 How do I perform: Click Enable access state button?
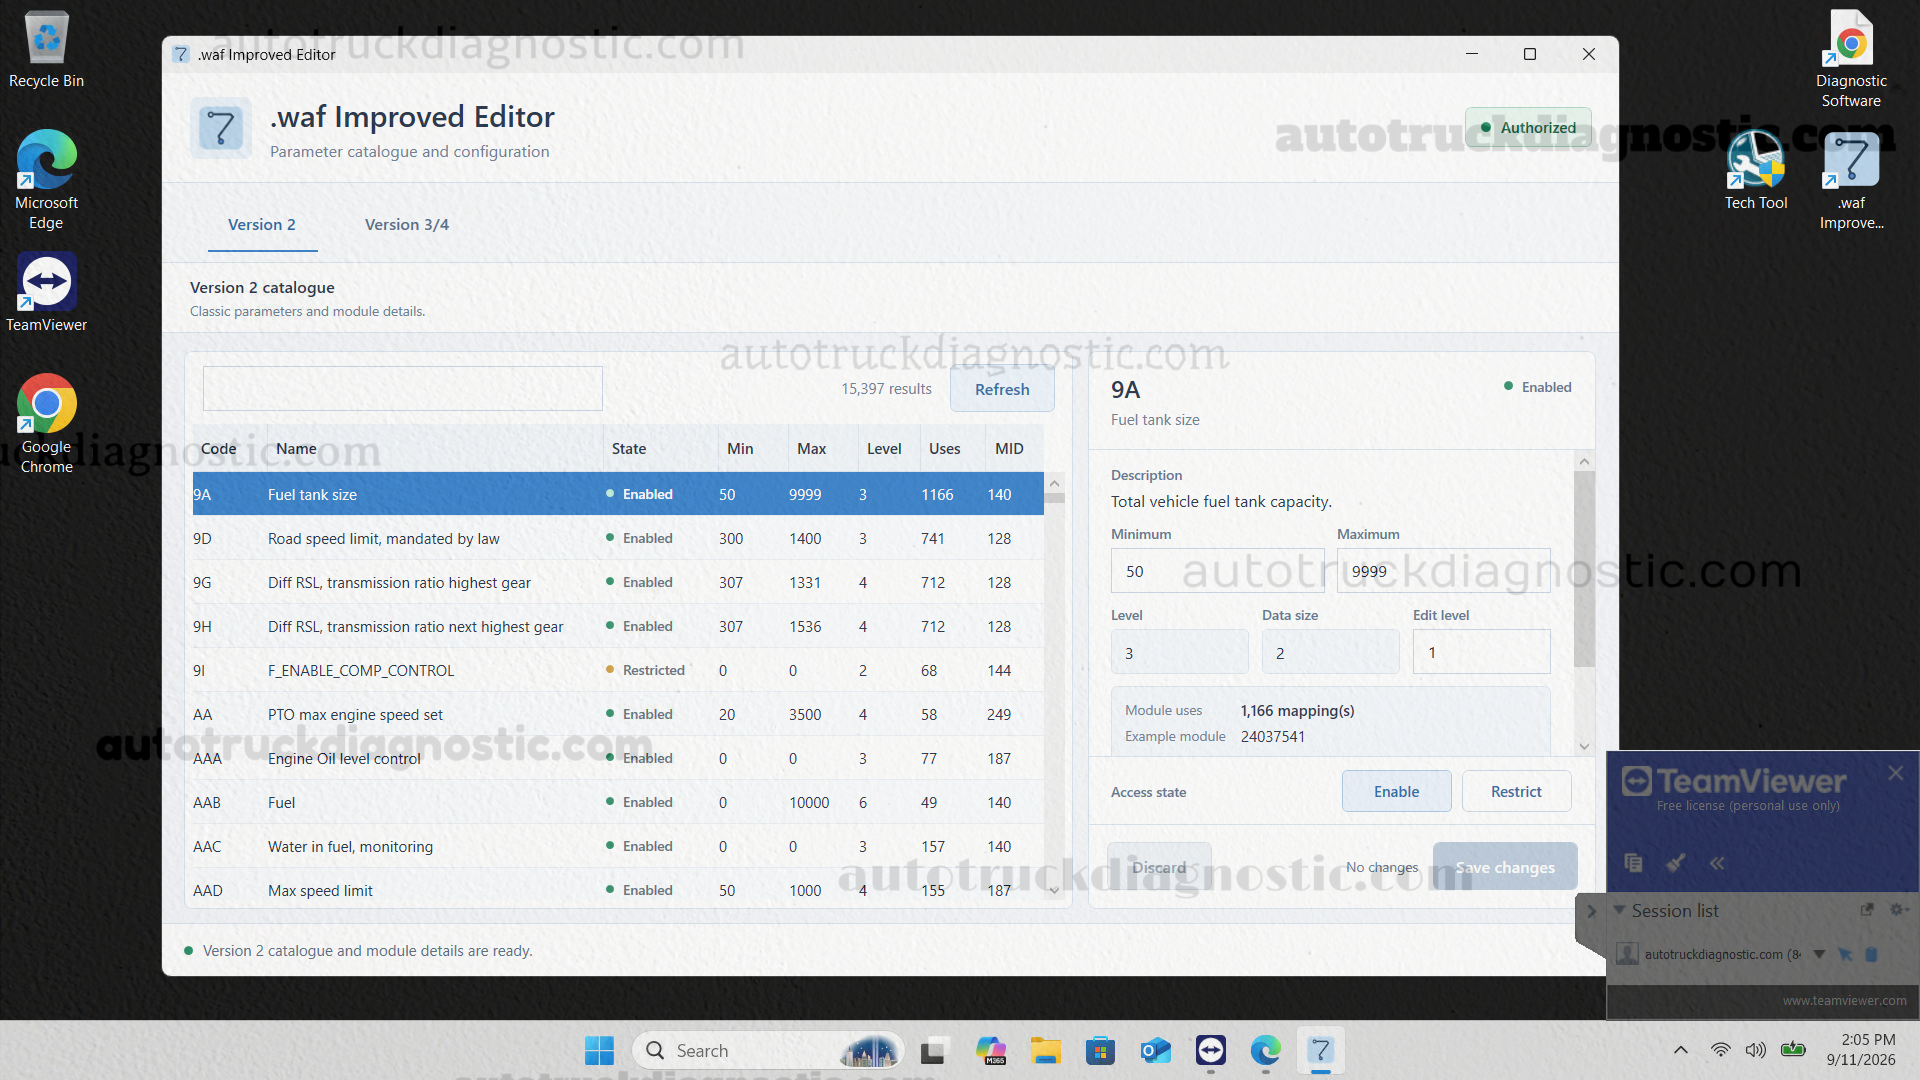tap(1396, 791)
